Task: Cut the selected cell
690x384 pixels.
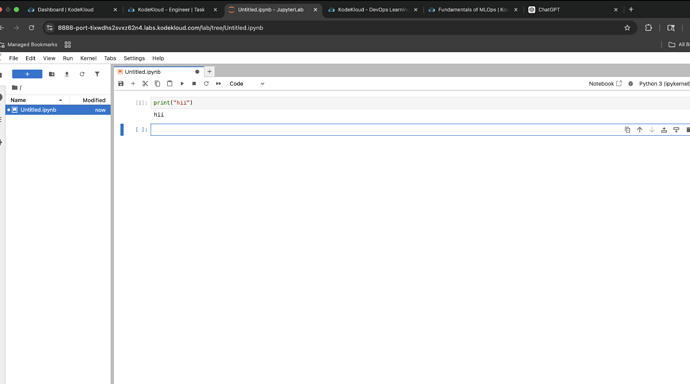Action: point(145,84)
